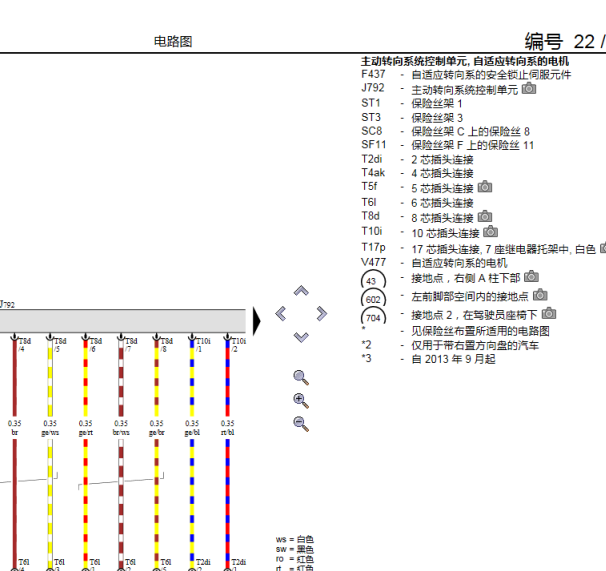Click the 'br/ws' wire color label
This screenshot has height=571, width=606.
tap(121, 432)
